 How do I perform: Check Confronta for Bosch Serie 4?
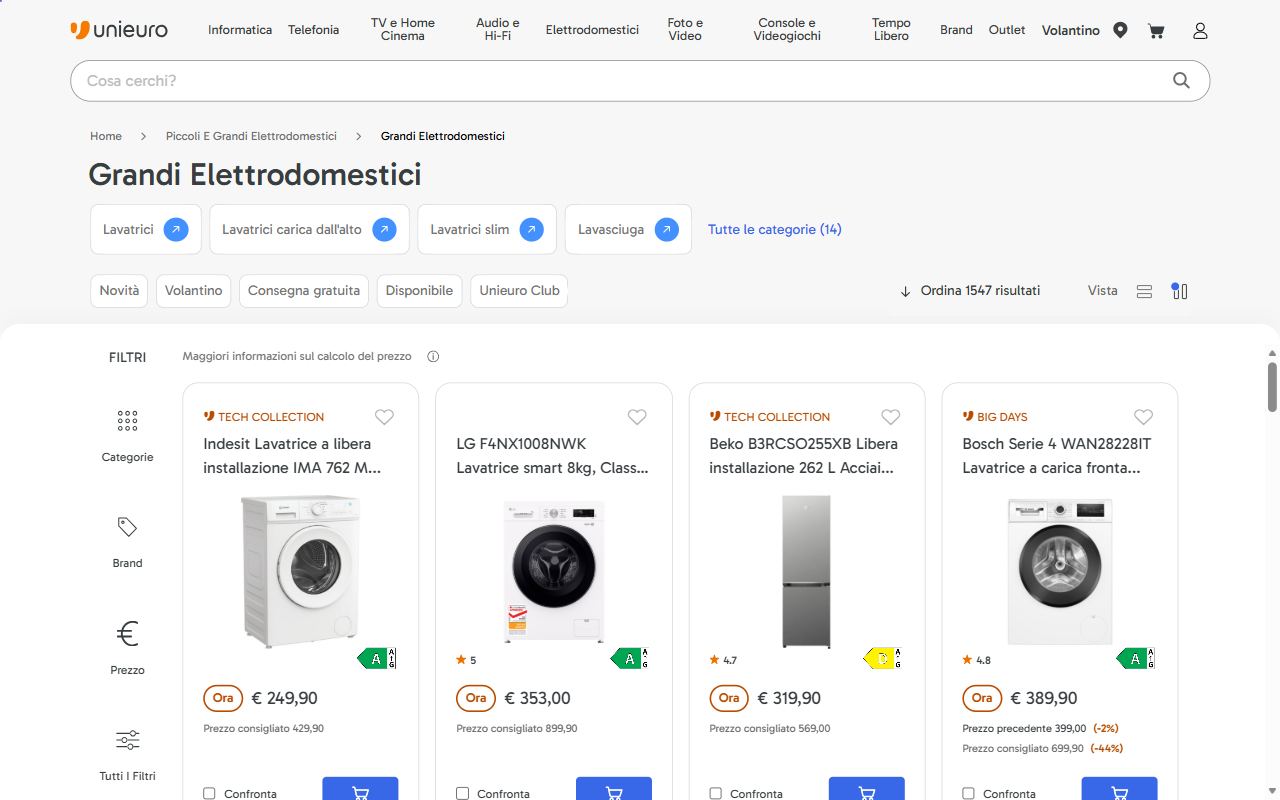coord(968,794)
